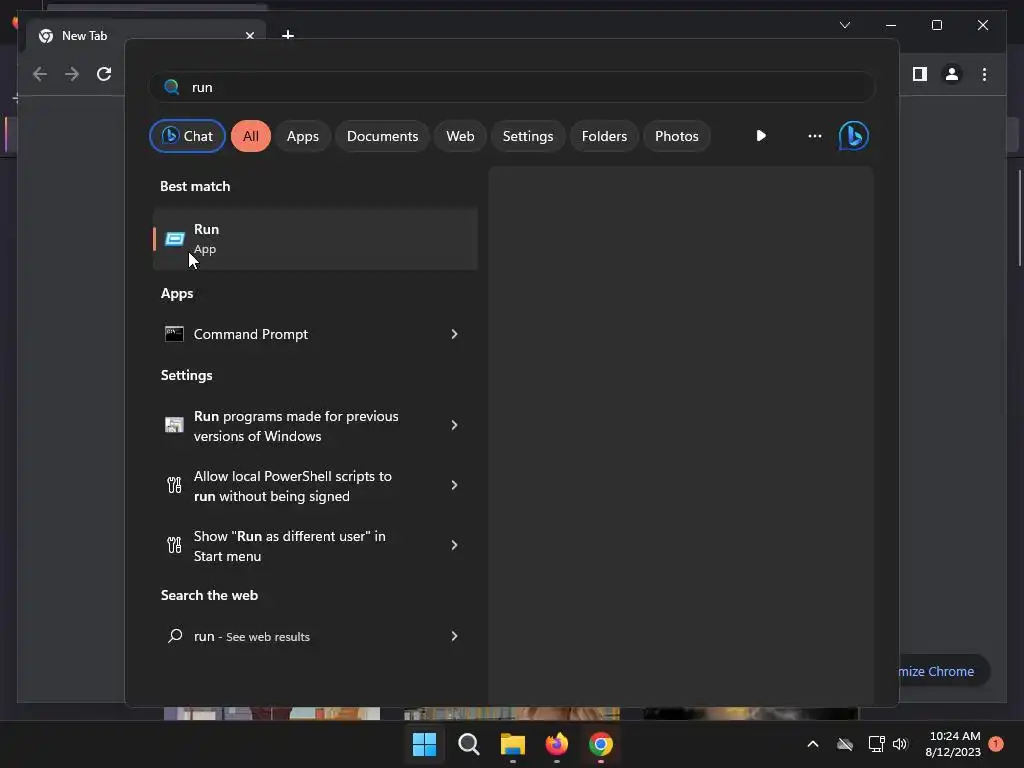Switch to Documents filter
1024x768 pixels.
382,136
